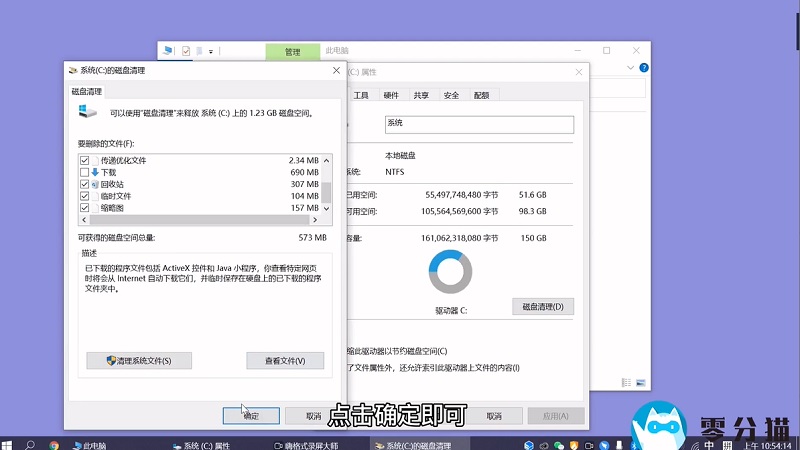800x450 pixels.
Task: Click the 清理系统文件(S) button
Action: click(138, 360)
